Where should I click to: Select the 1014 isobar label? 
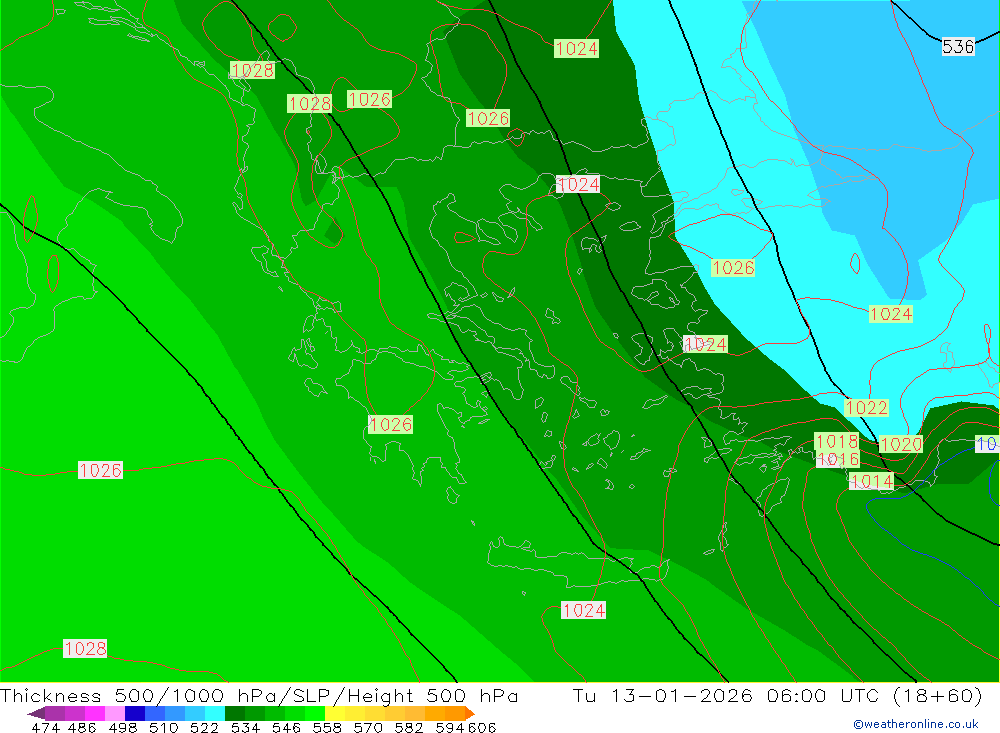tap(872, 481)
